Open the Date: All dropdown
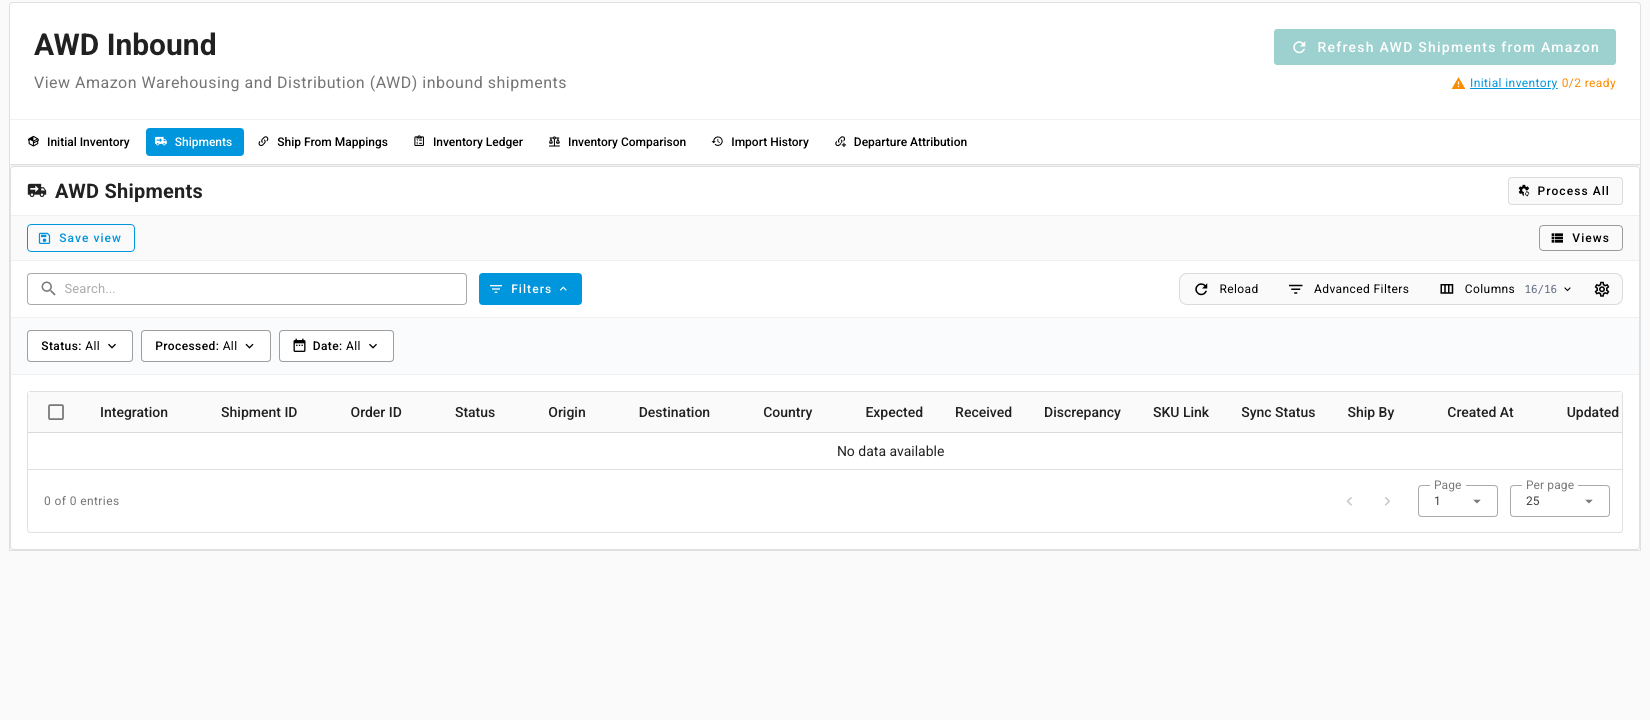 336,346
